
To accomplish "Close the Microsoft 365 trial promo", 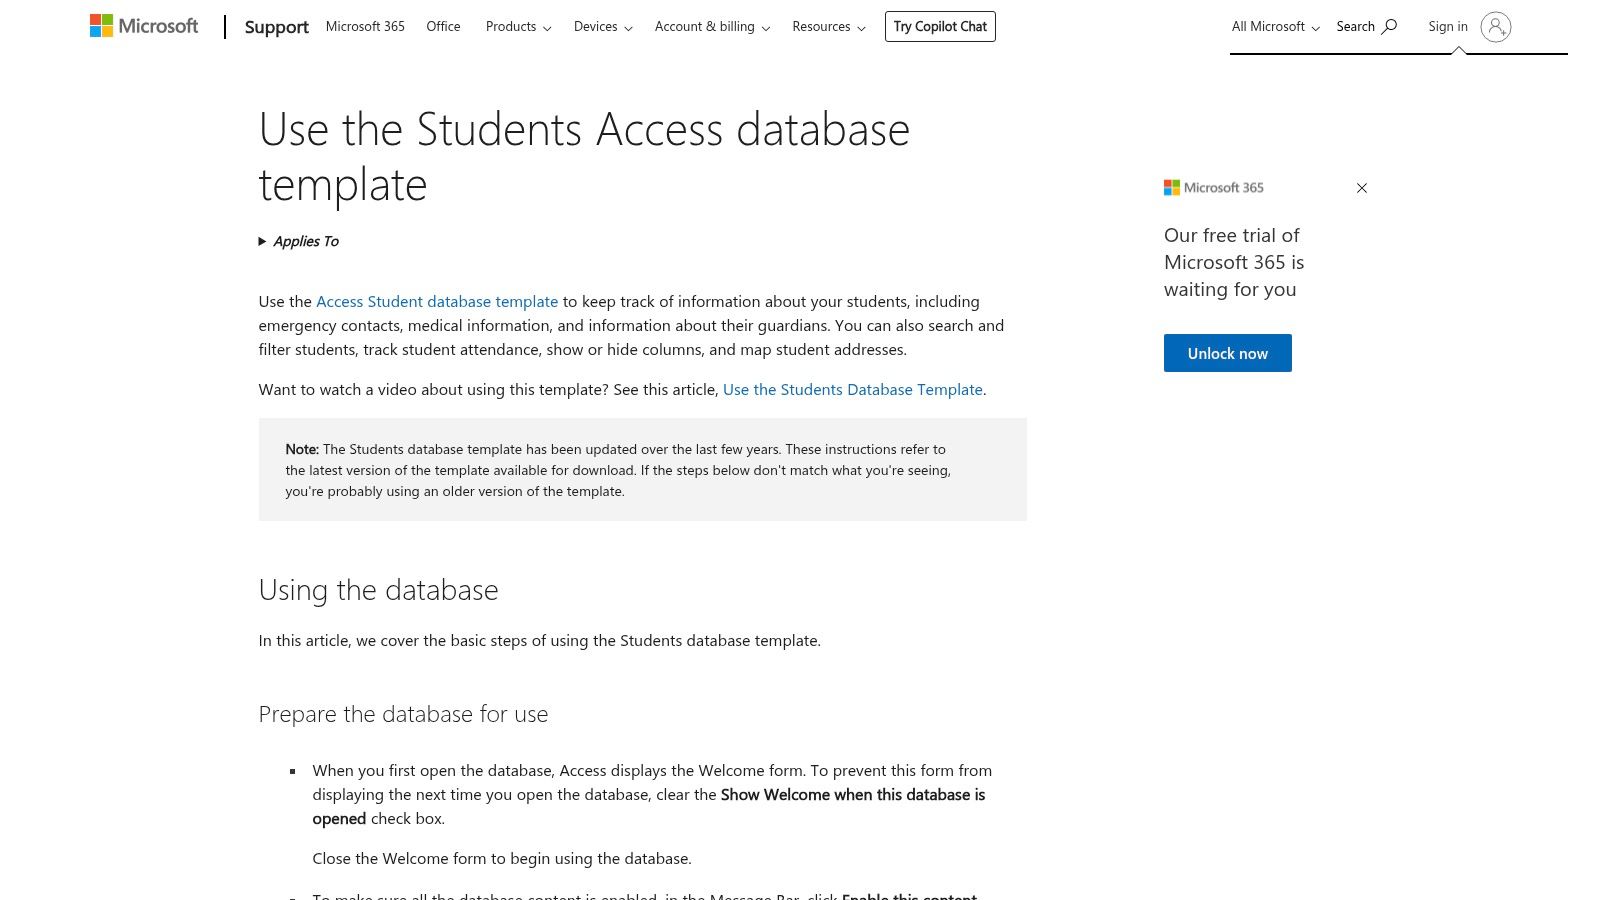I will tap(1361, 188).
